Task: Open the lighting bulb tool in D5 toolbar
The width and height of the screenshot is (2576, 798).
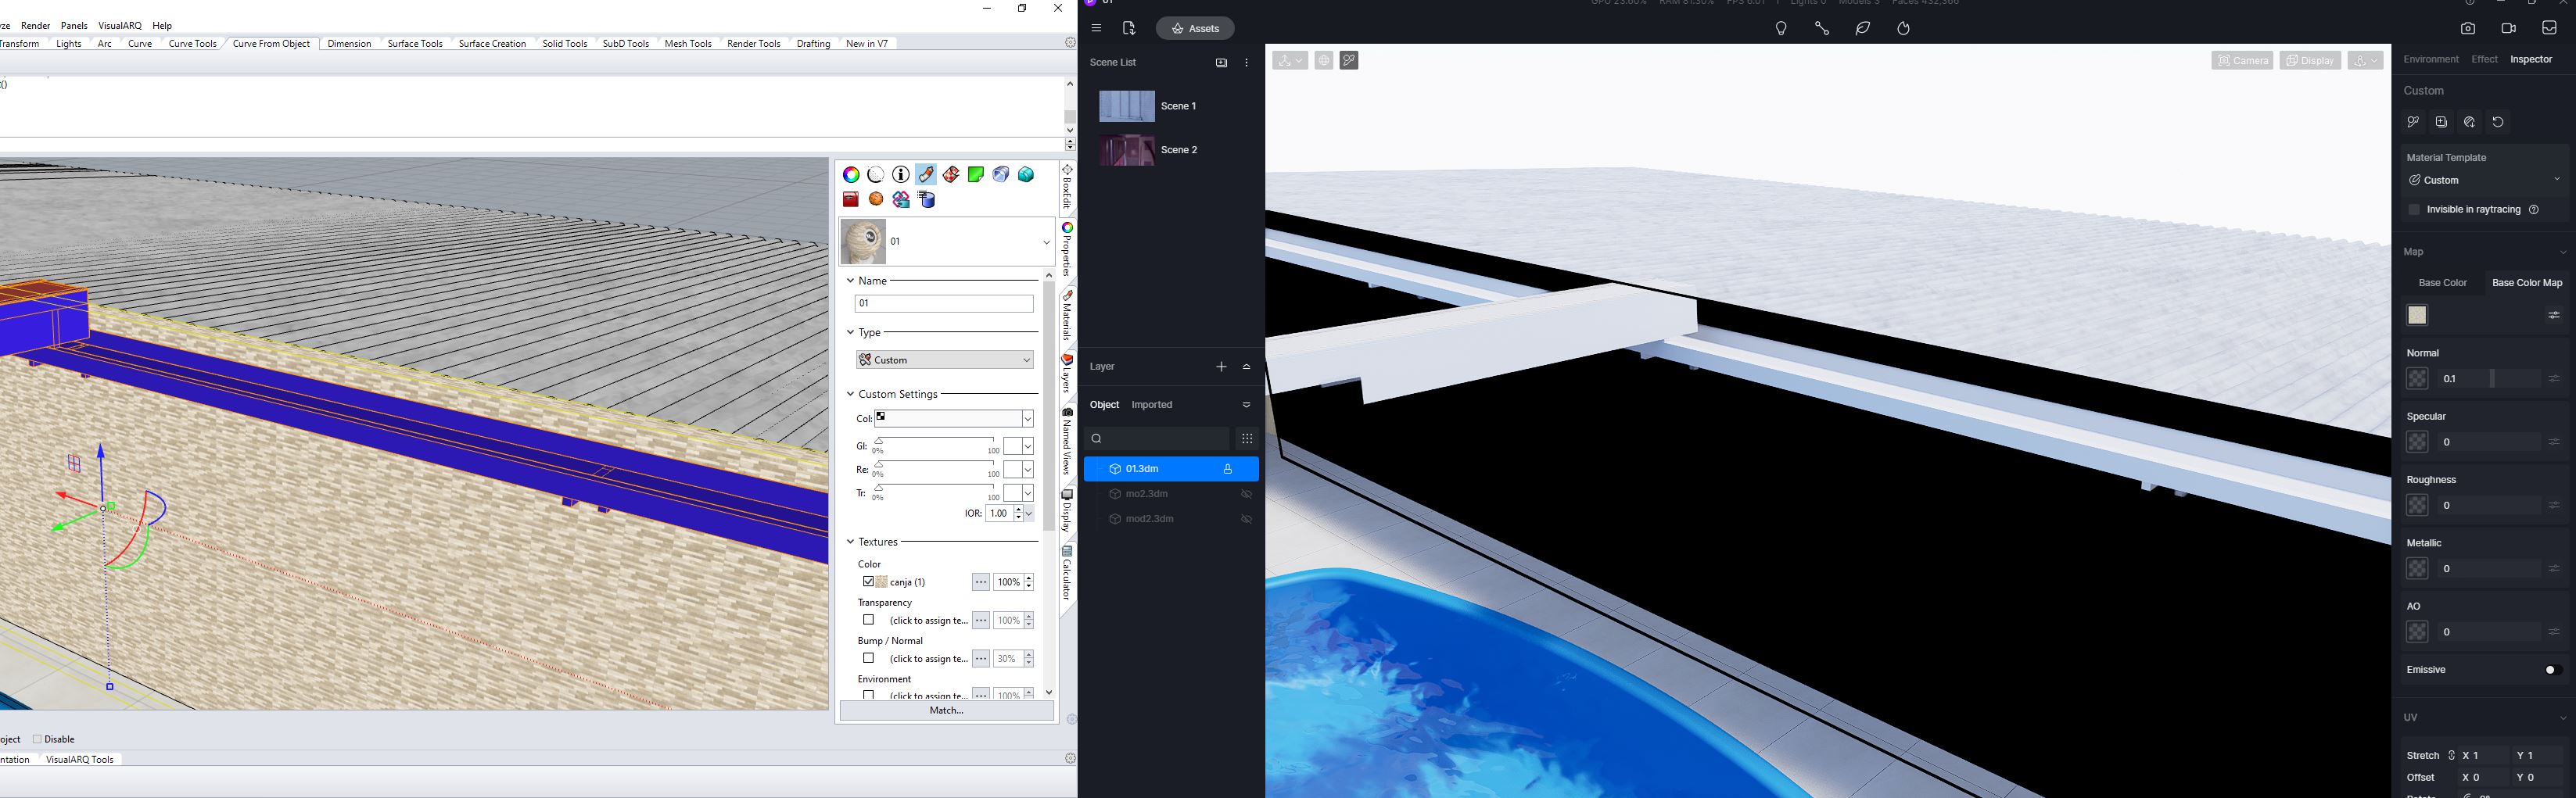Action: 1781,29
